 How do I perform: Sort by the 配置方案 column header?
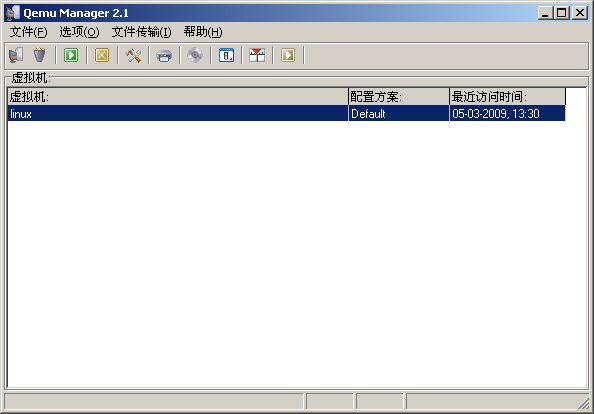[x=399, y=97]
